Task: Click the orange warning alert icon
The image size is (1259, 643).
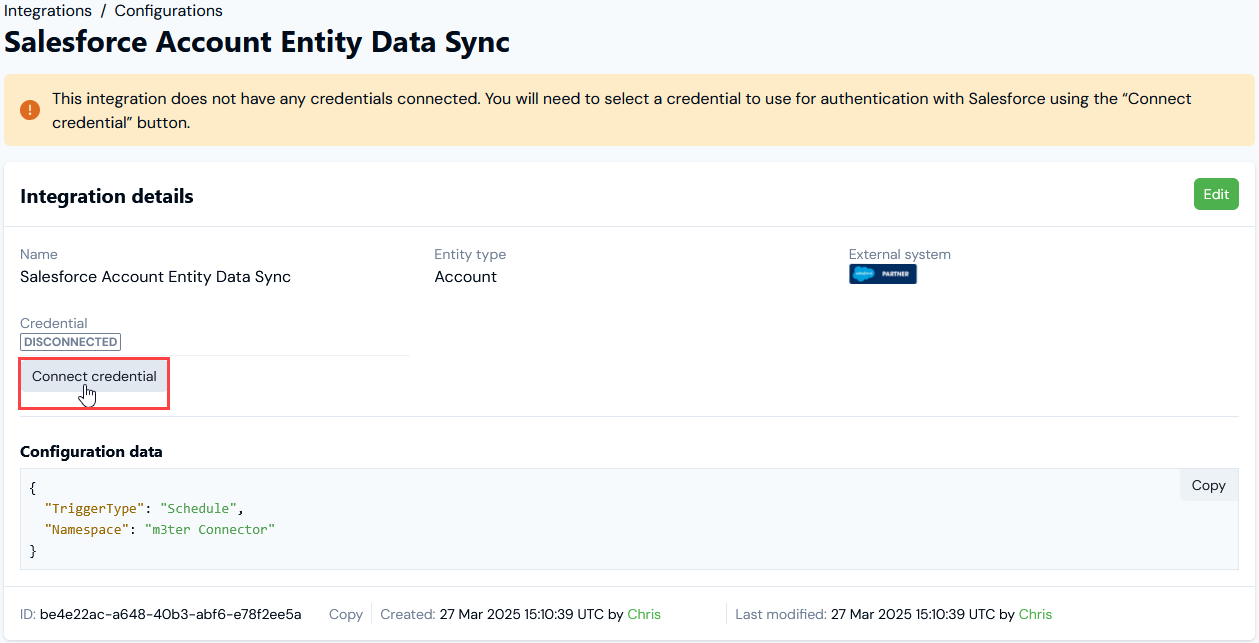Action: coord(30,110)
